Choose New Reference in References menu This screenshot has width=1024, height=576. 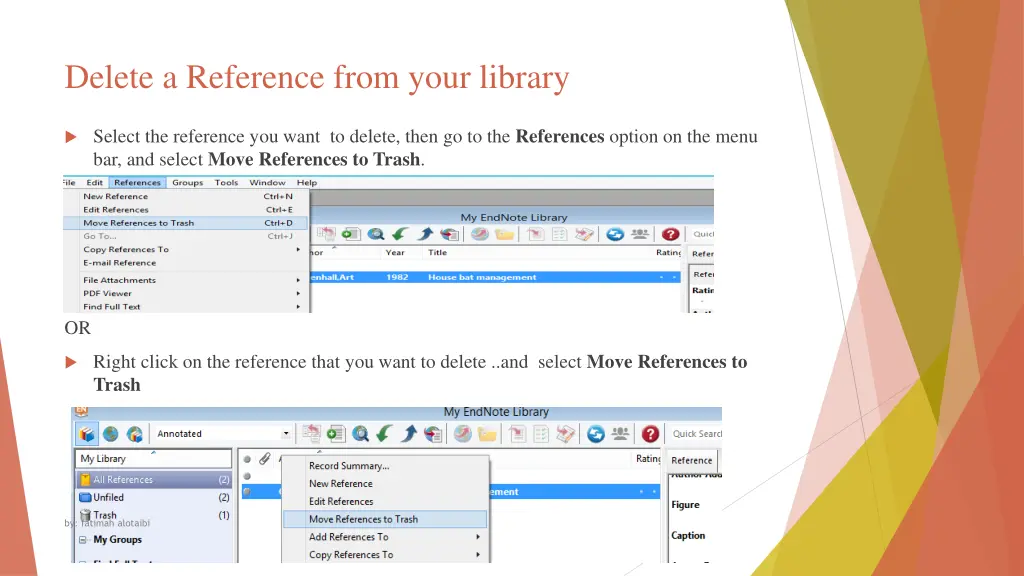pos(186,196)
